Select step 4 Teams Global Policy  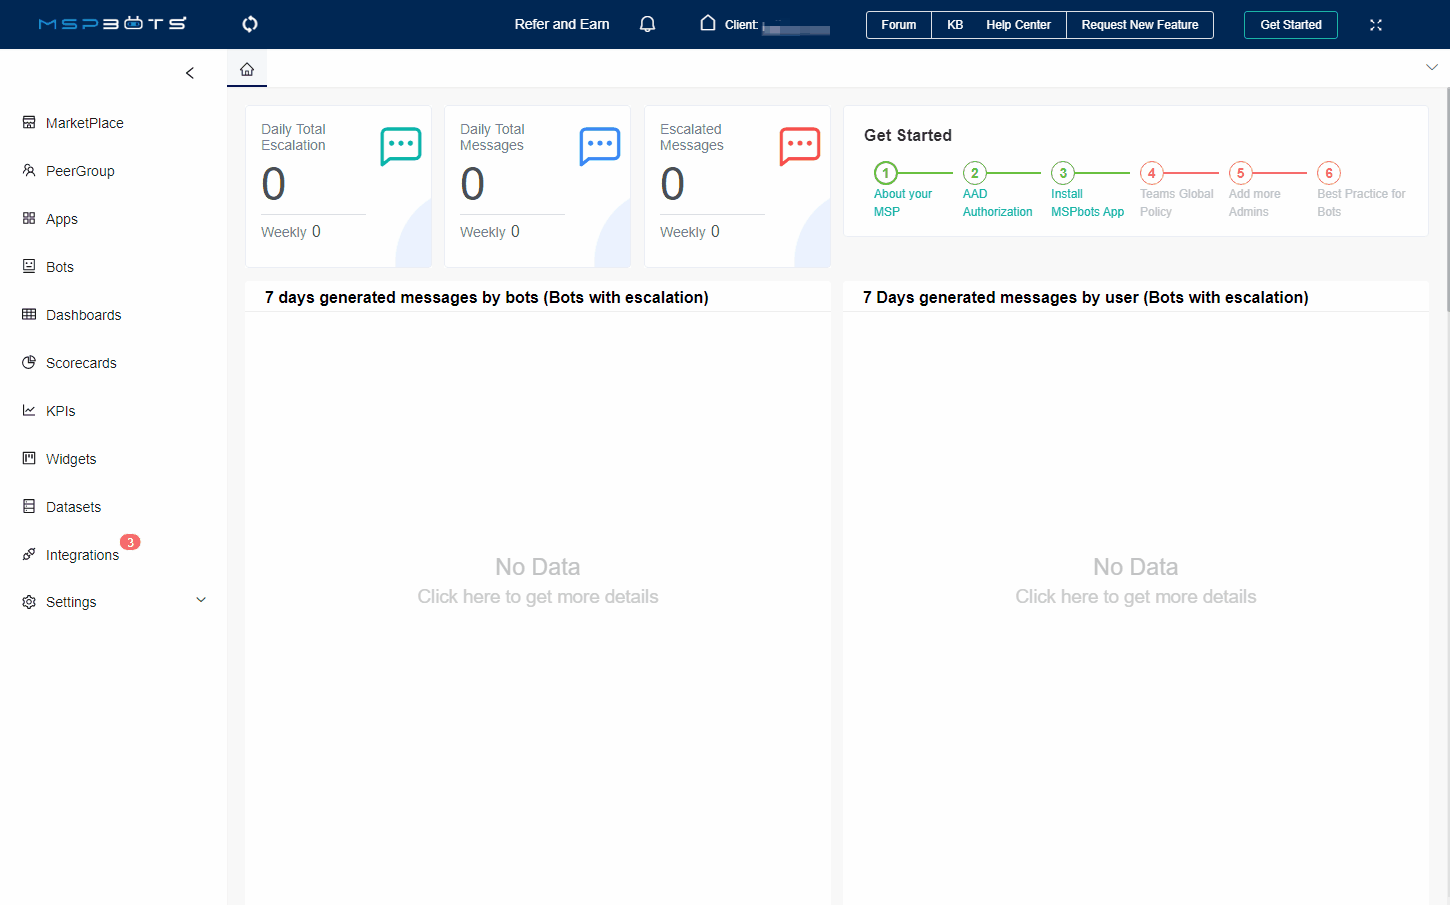coord(1152,173)
